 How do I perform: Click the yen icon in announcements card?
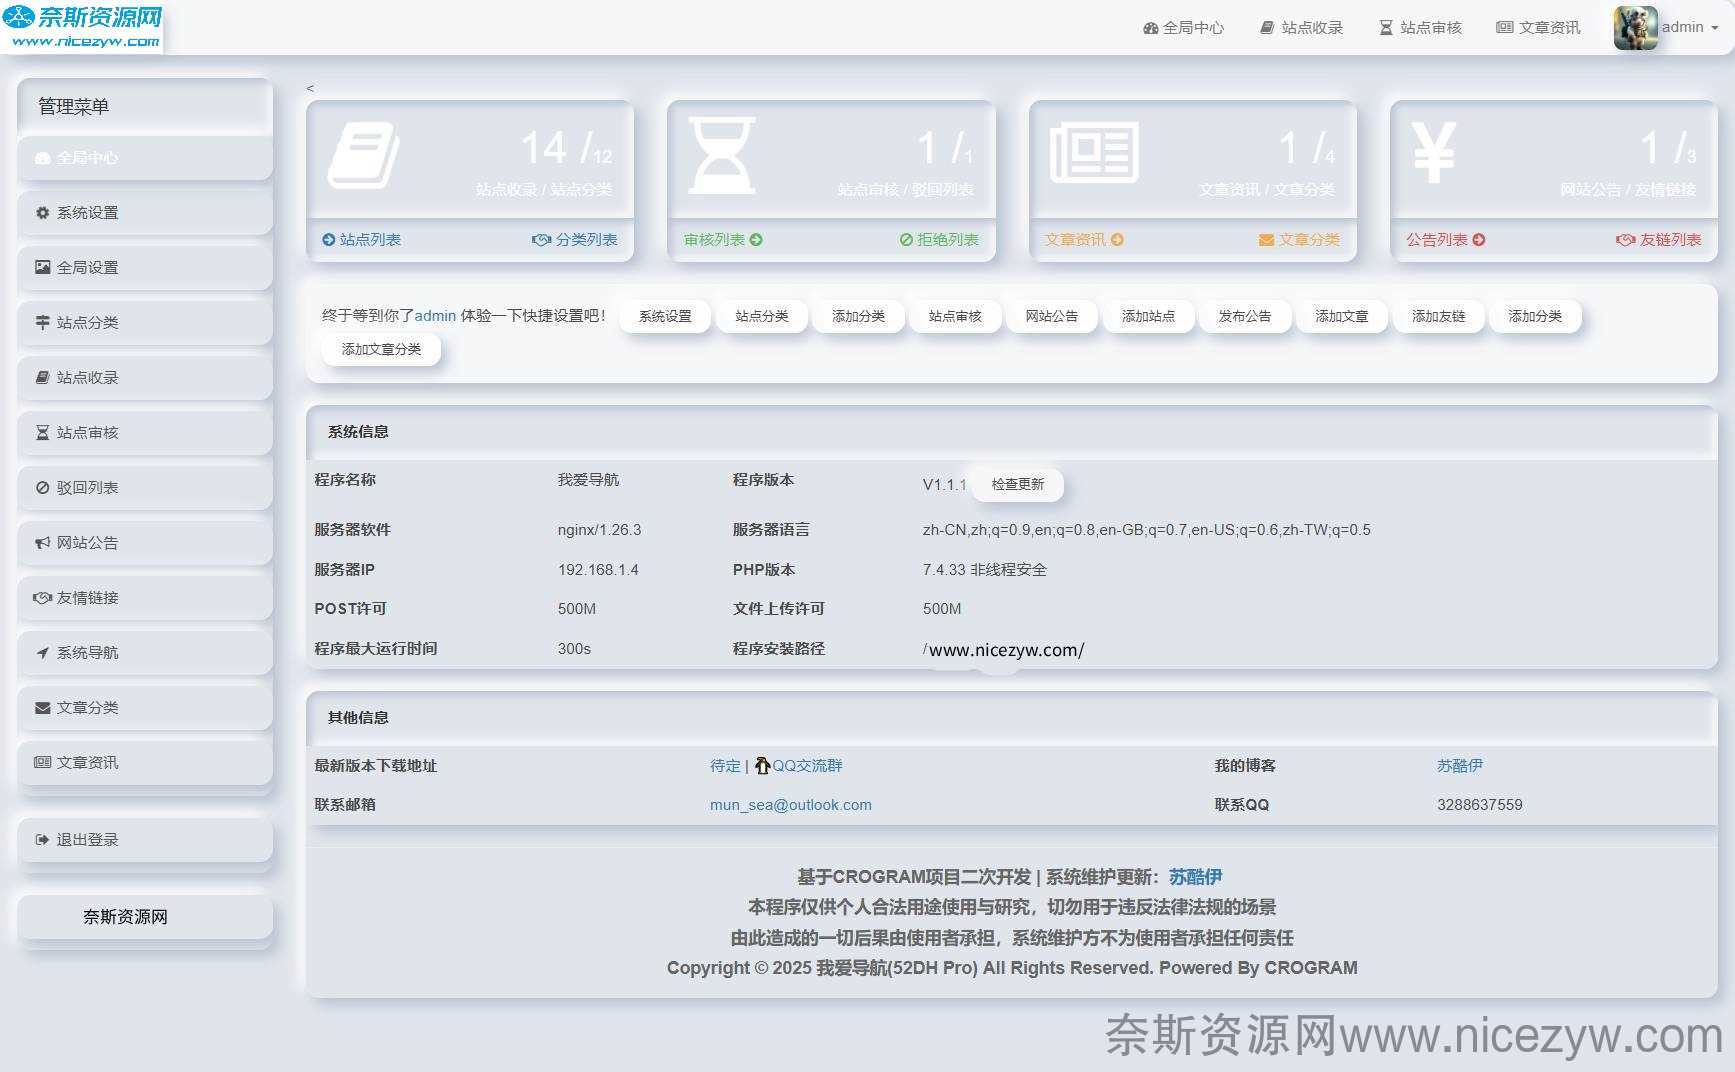(1433, 153)
